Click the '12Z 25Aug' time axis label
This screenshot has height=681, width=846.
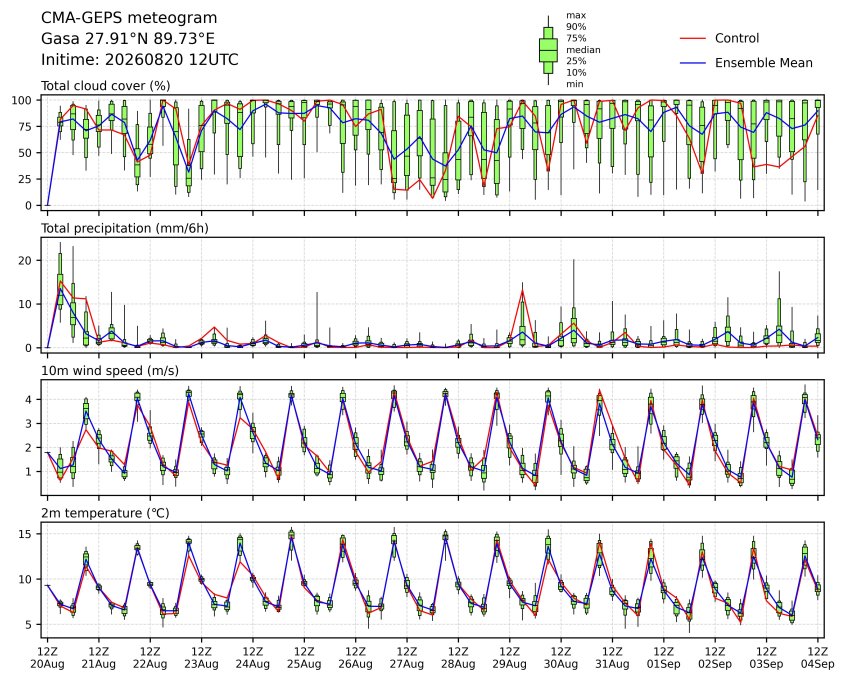(x=304, y=658)
